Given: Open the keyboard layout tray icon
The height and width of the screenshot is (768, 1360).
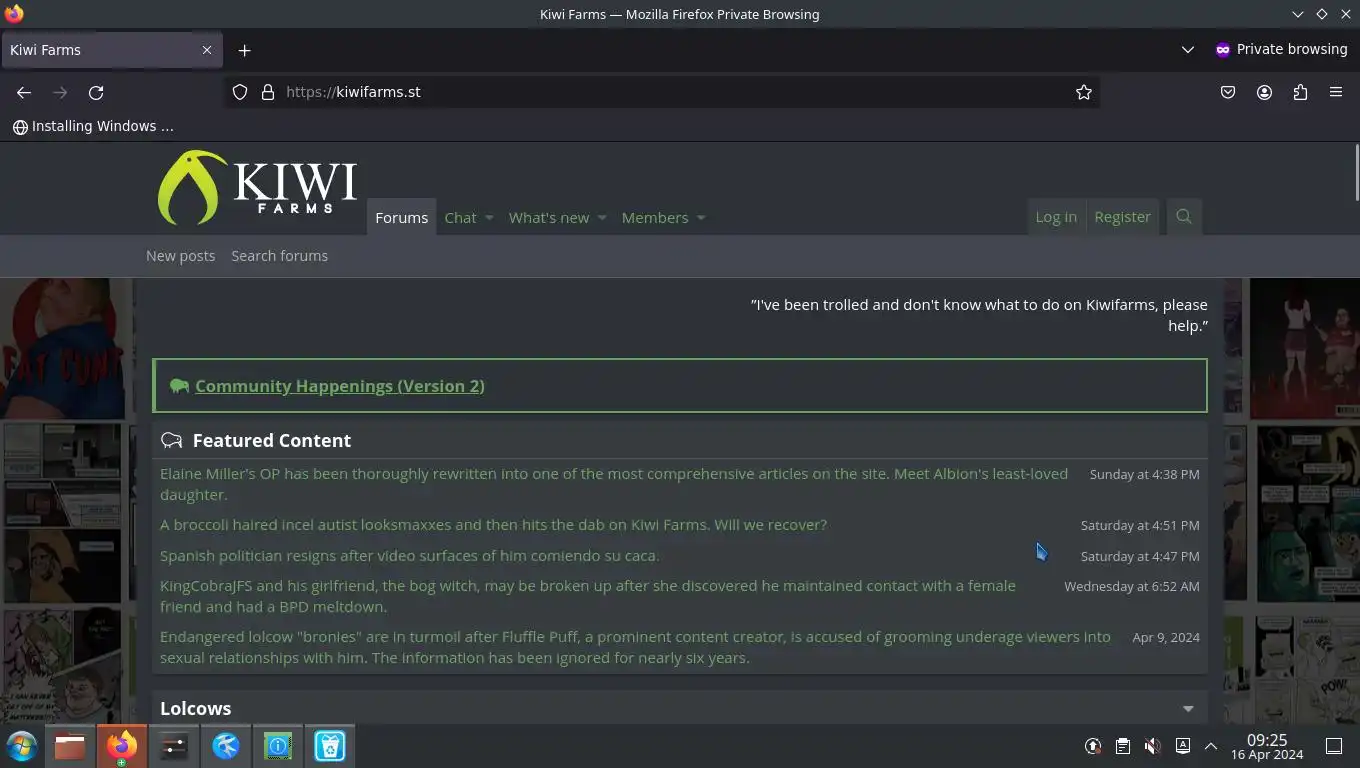Looking at the screenshot, I should 1183,746.
